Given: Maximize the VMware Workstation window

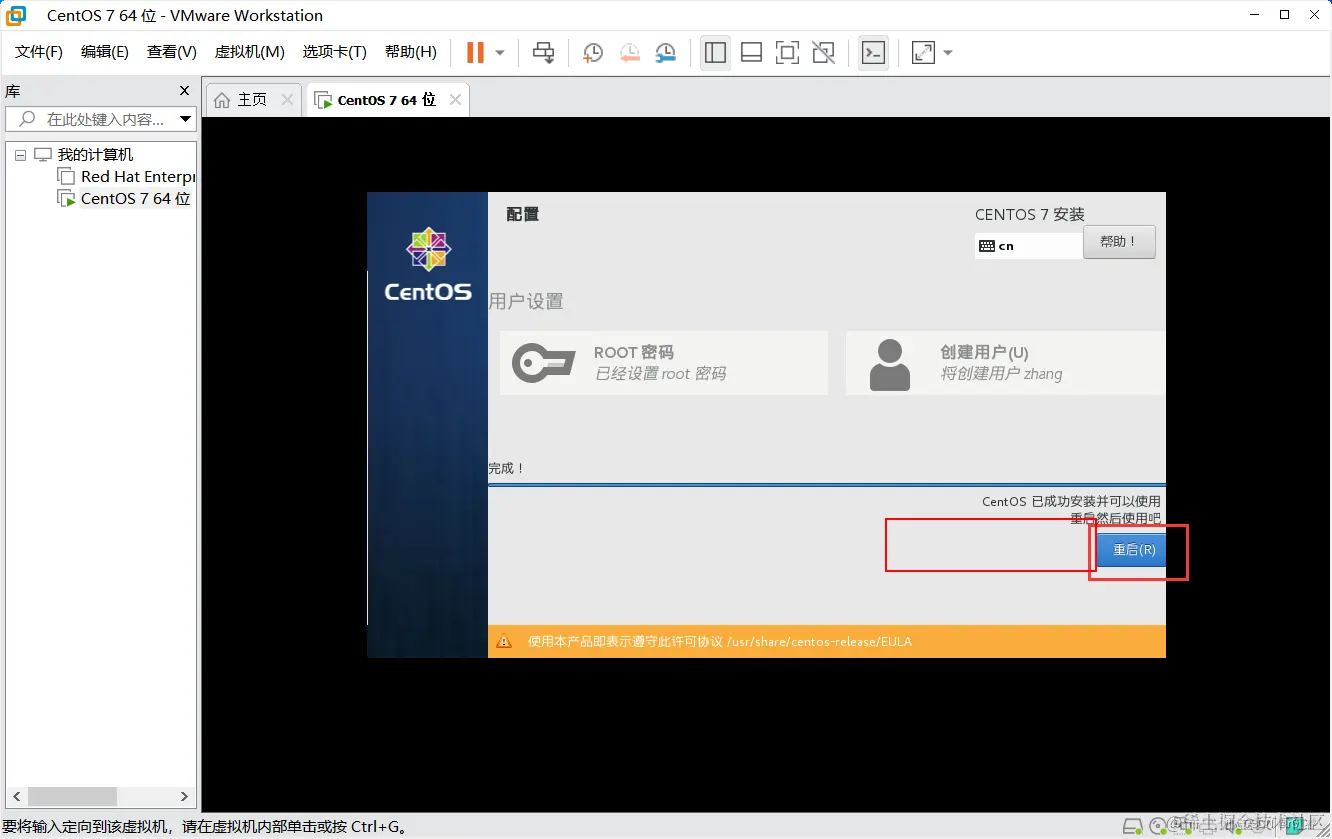Looking at the screenshot, I should tap(1285, 15).
